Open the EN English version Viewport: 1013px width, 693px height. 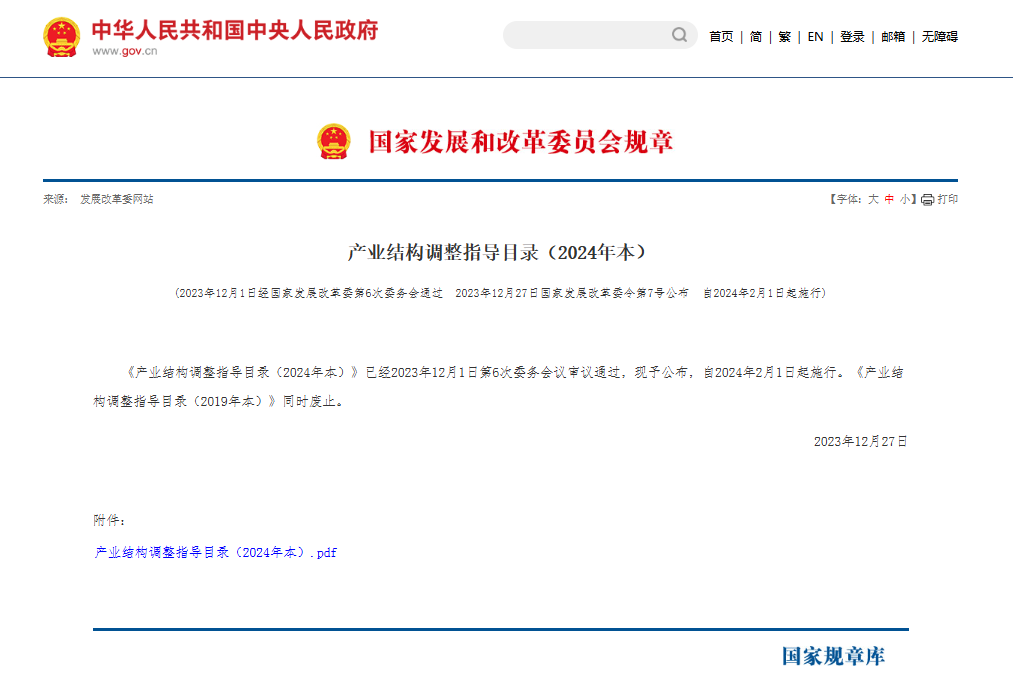coord(815,36)
